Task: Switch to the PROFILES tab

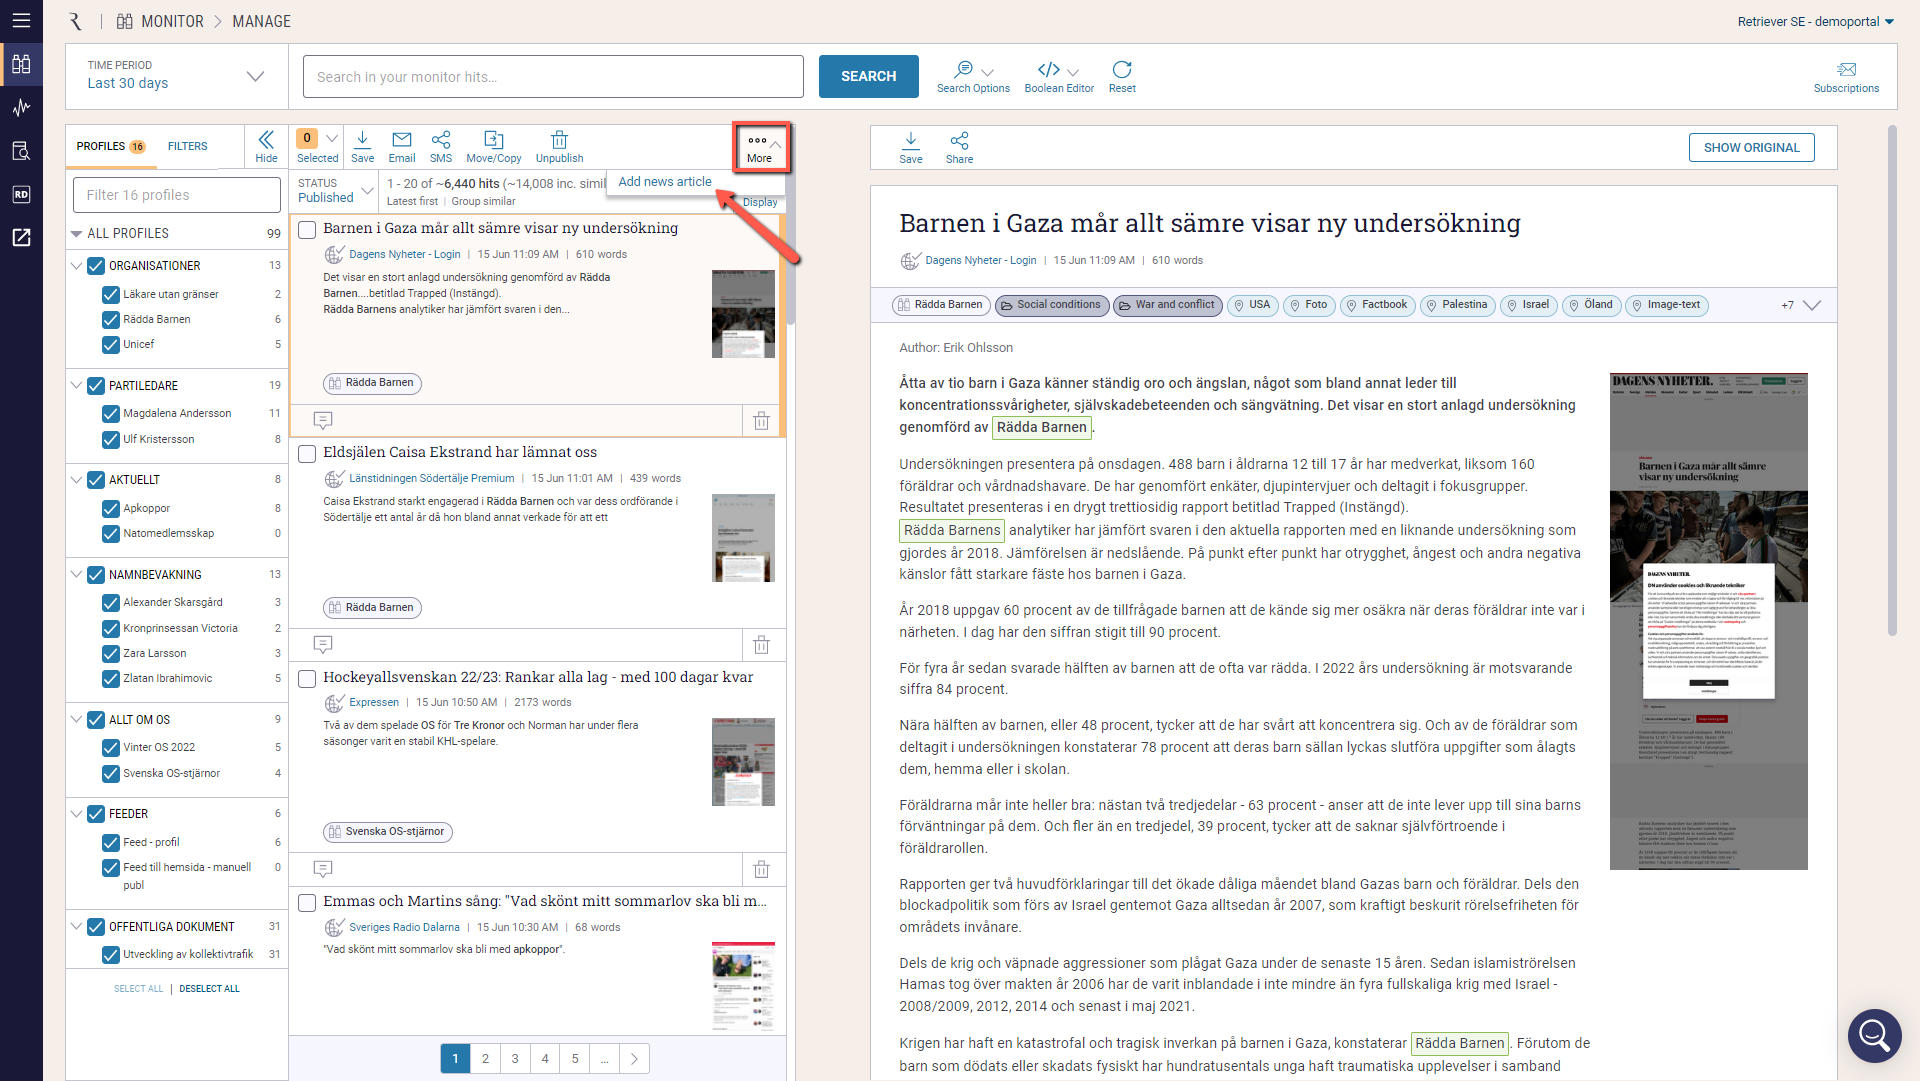Action: 111,146
